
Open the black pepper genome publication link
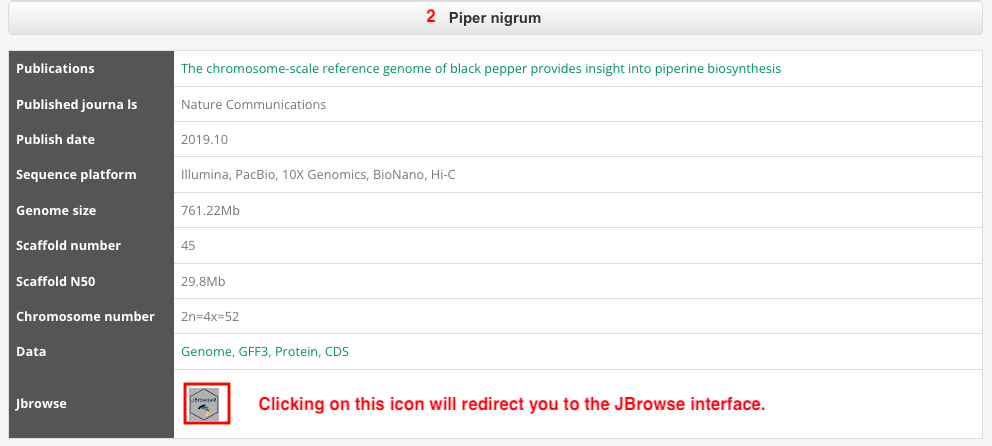pos(481,68)
